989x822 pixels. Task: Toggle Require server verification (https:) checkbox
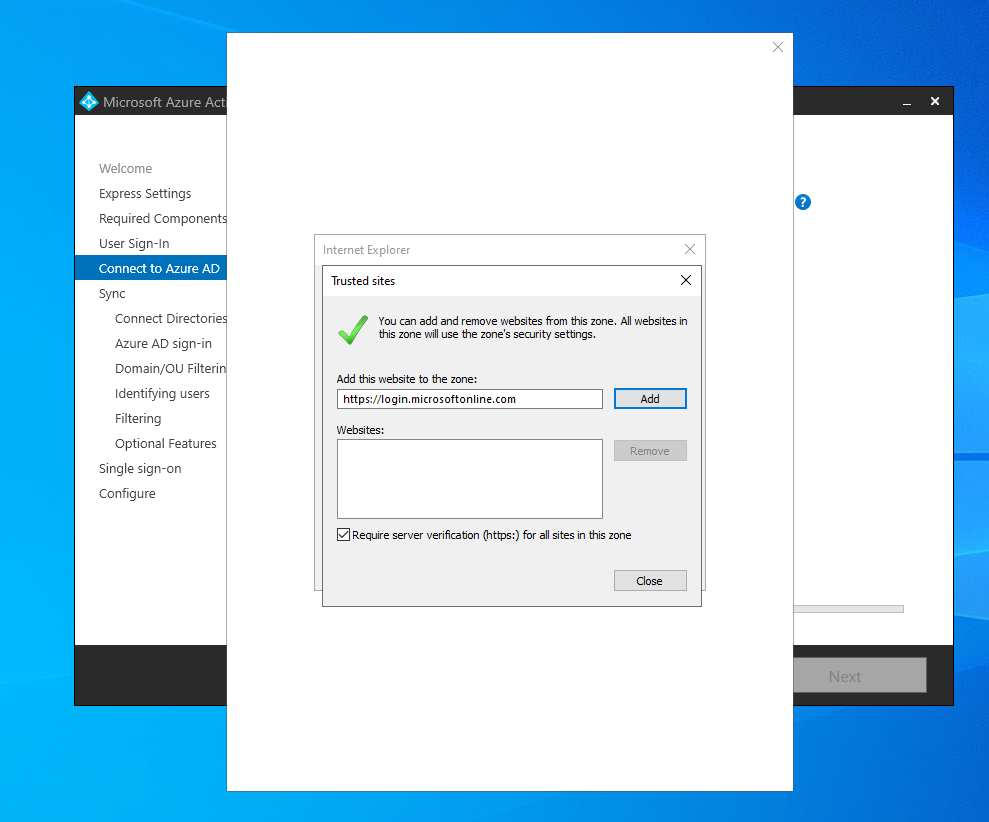click(343, 535)
